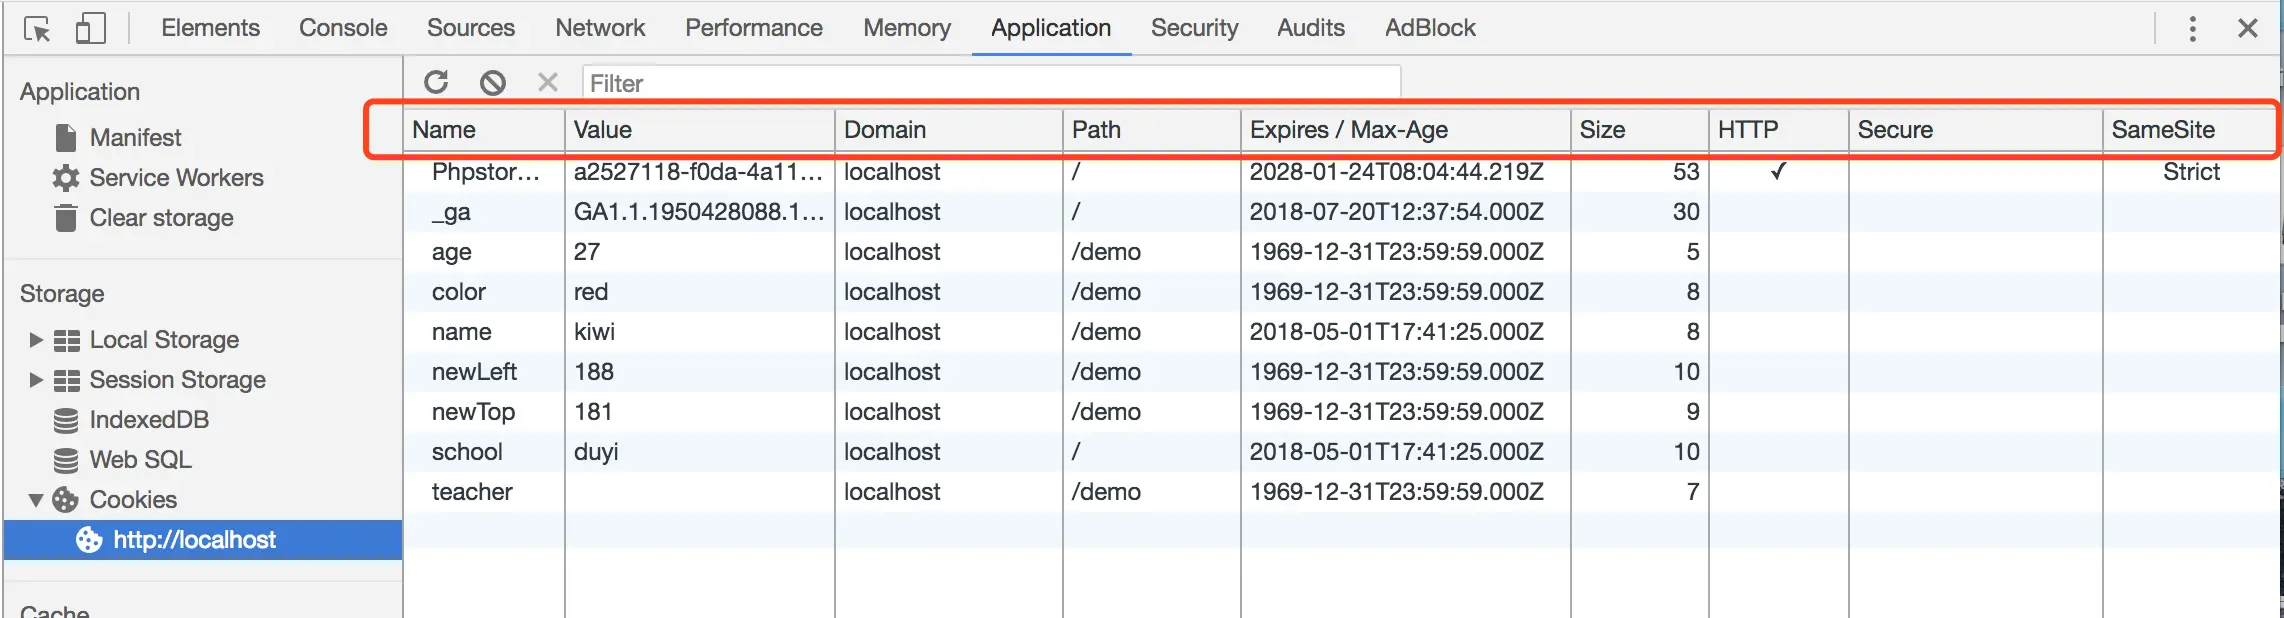Collapse the Cookies tree node
Image resolution: width=2284 pixels, height=618 pixels.
point(36,500)
